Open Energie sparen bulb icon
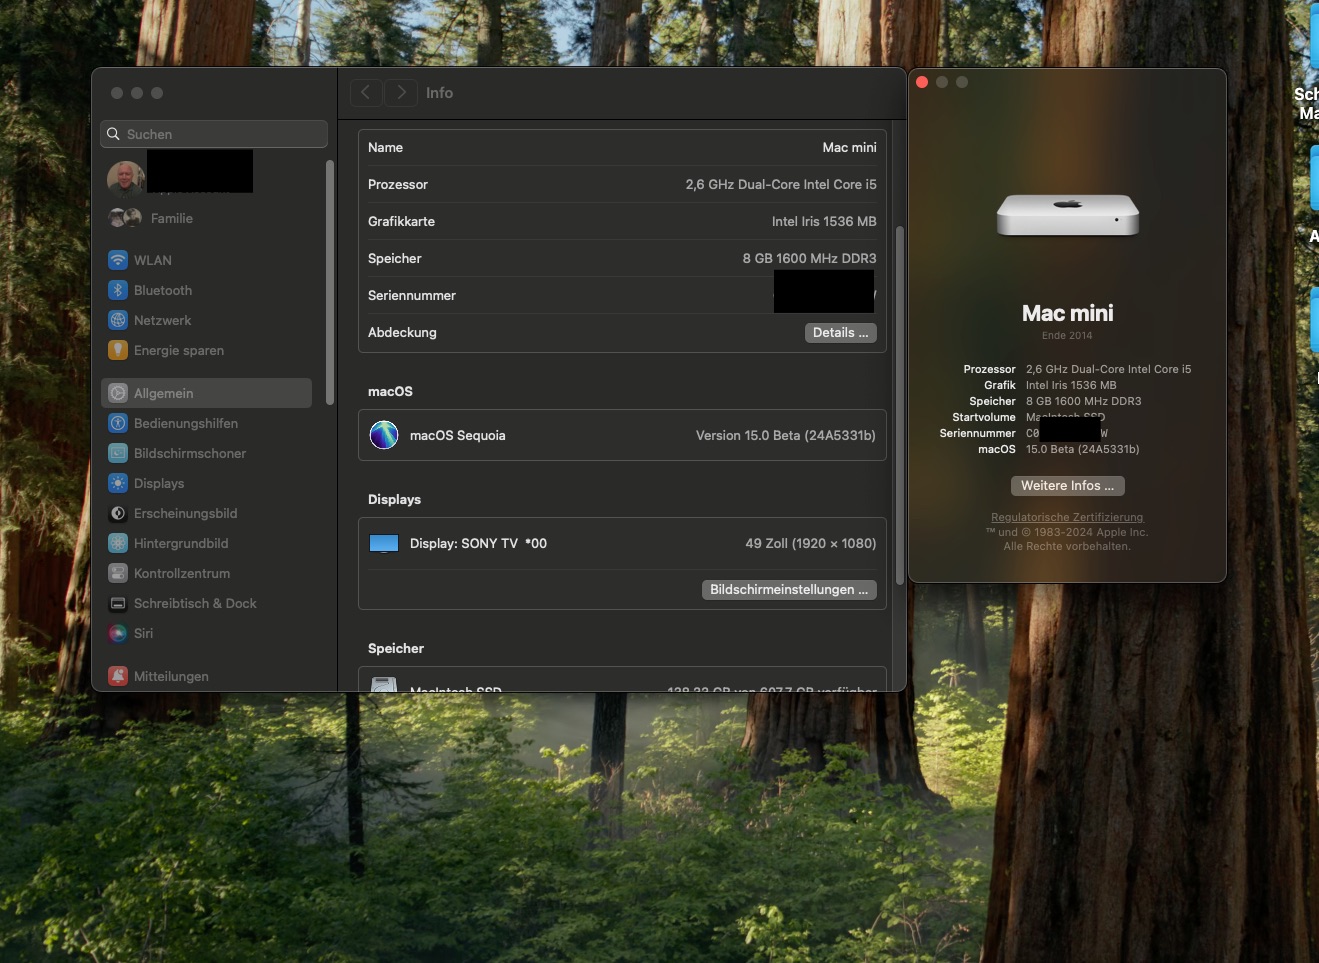This screenshot has width=1319, height=963. 118,350
